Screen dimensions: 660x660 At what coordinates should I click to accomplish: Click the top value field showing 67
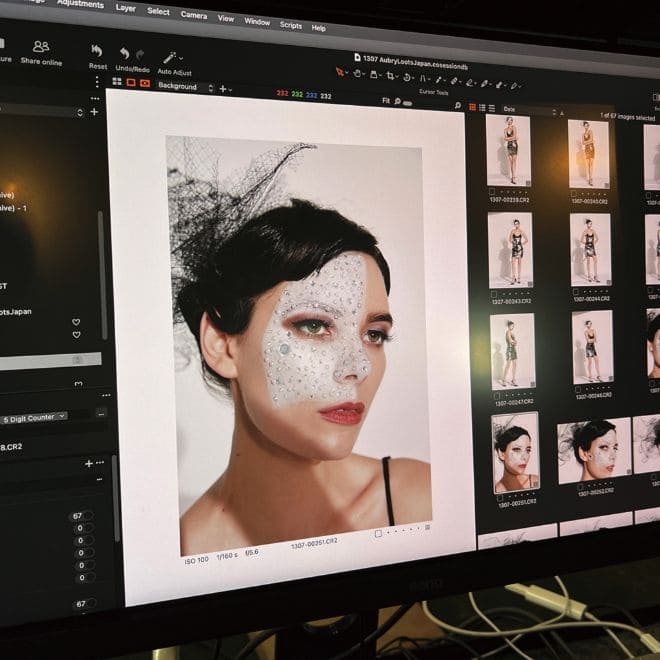coord(82,516)
